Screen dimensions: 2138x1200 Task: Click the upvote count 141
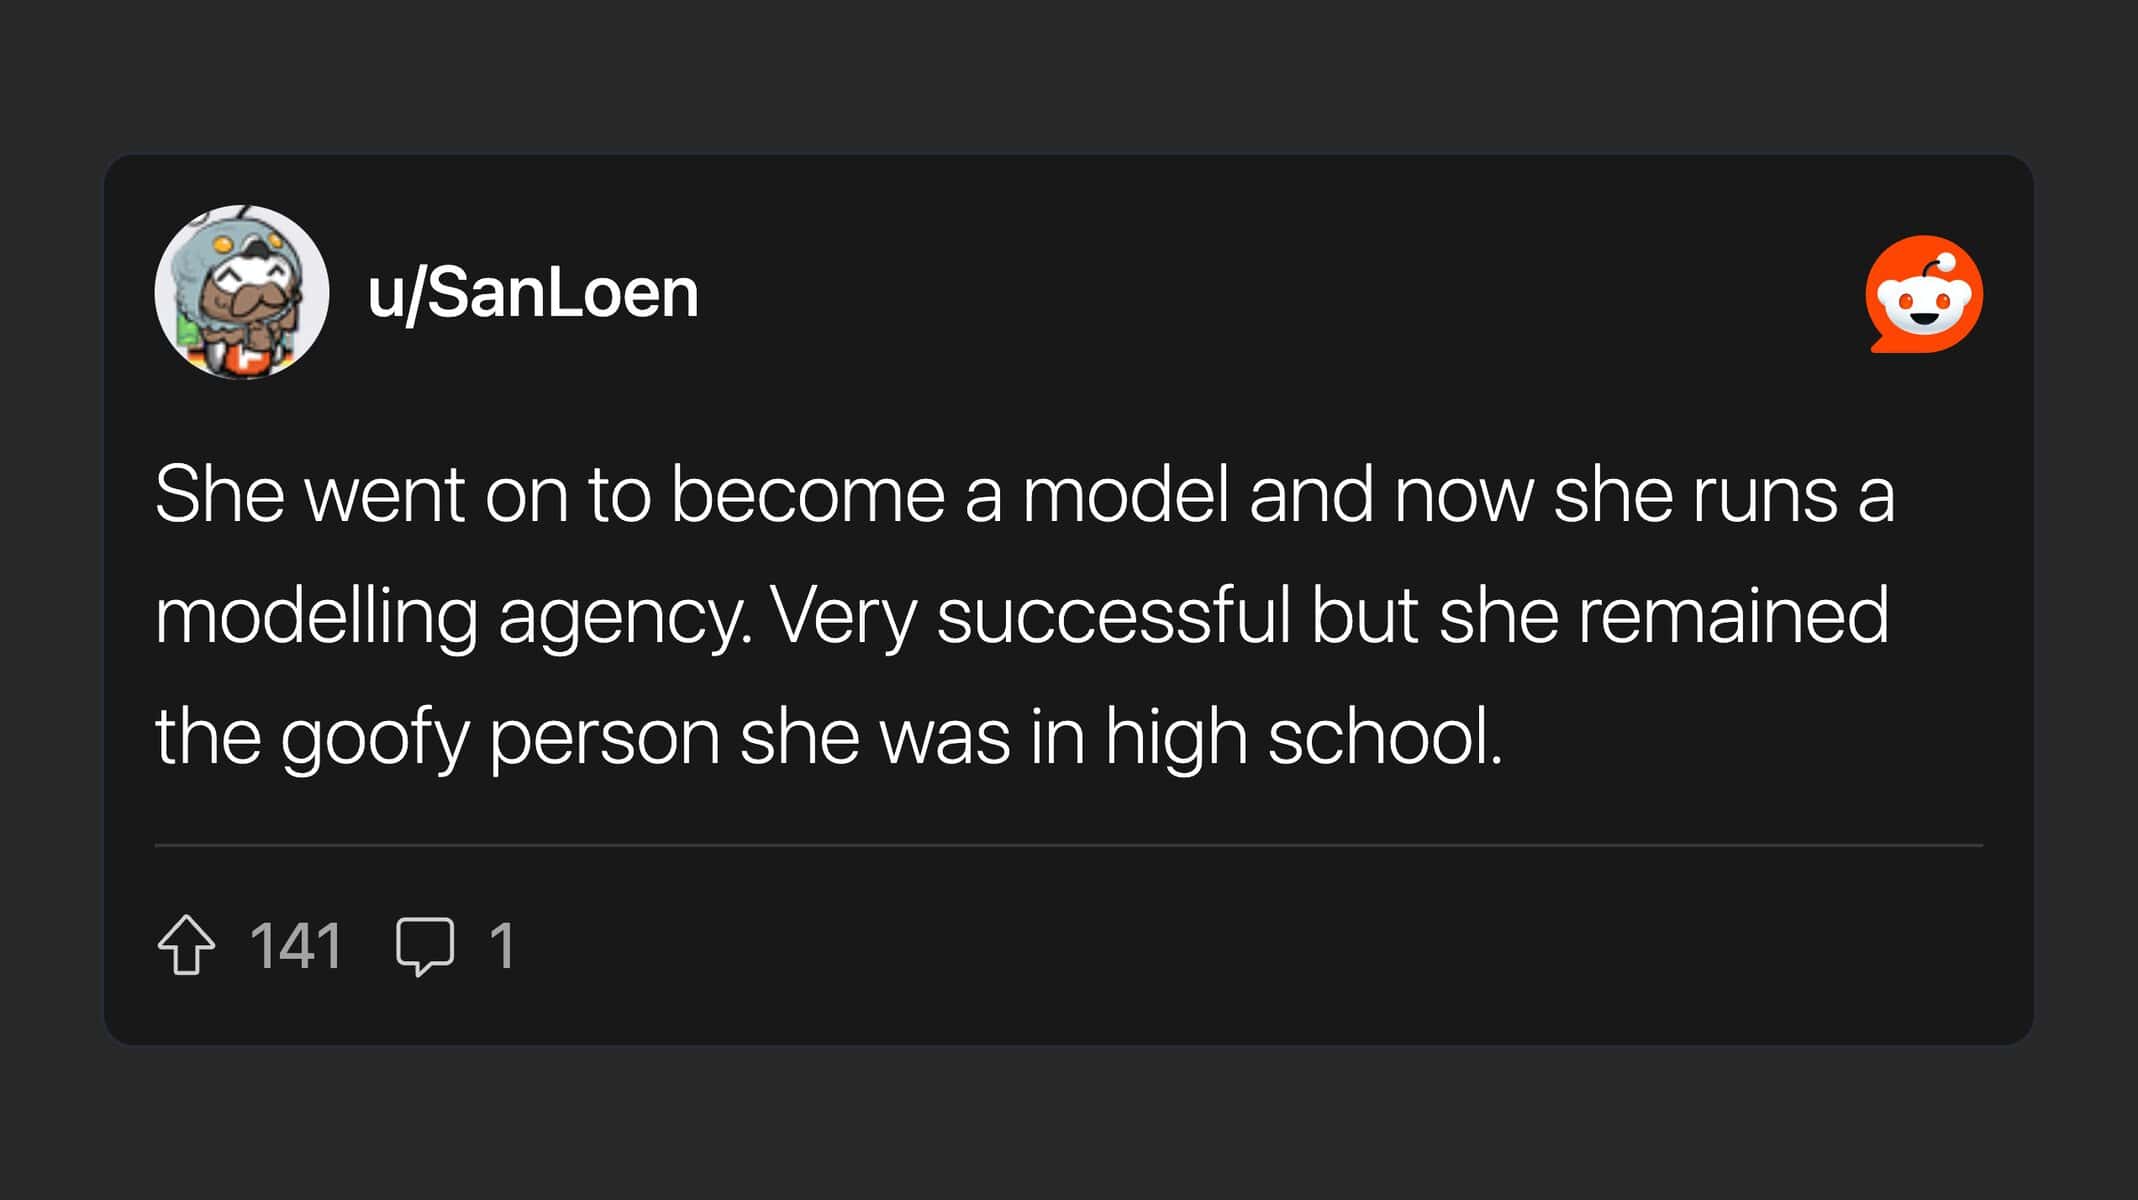pos(296,945)
